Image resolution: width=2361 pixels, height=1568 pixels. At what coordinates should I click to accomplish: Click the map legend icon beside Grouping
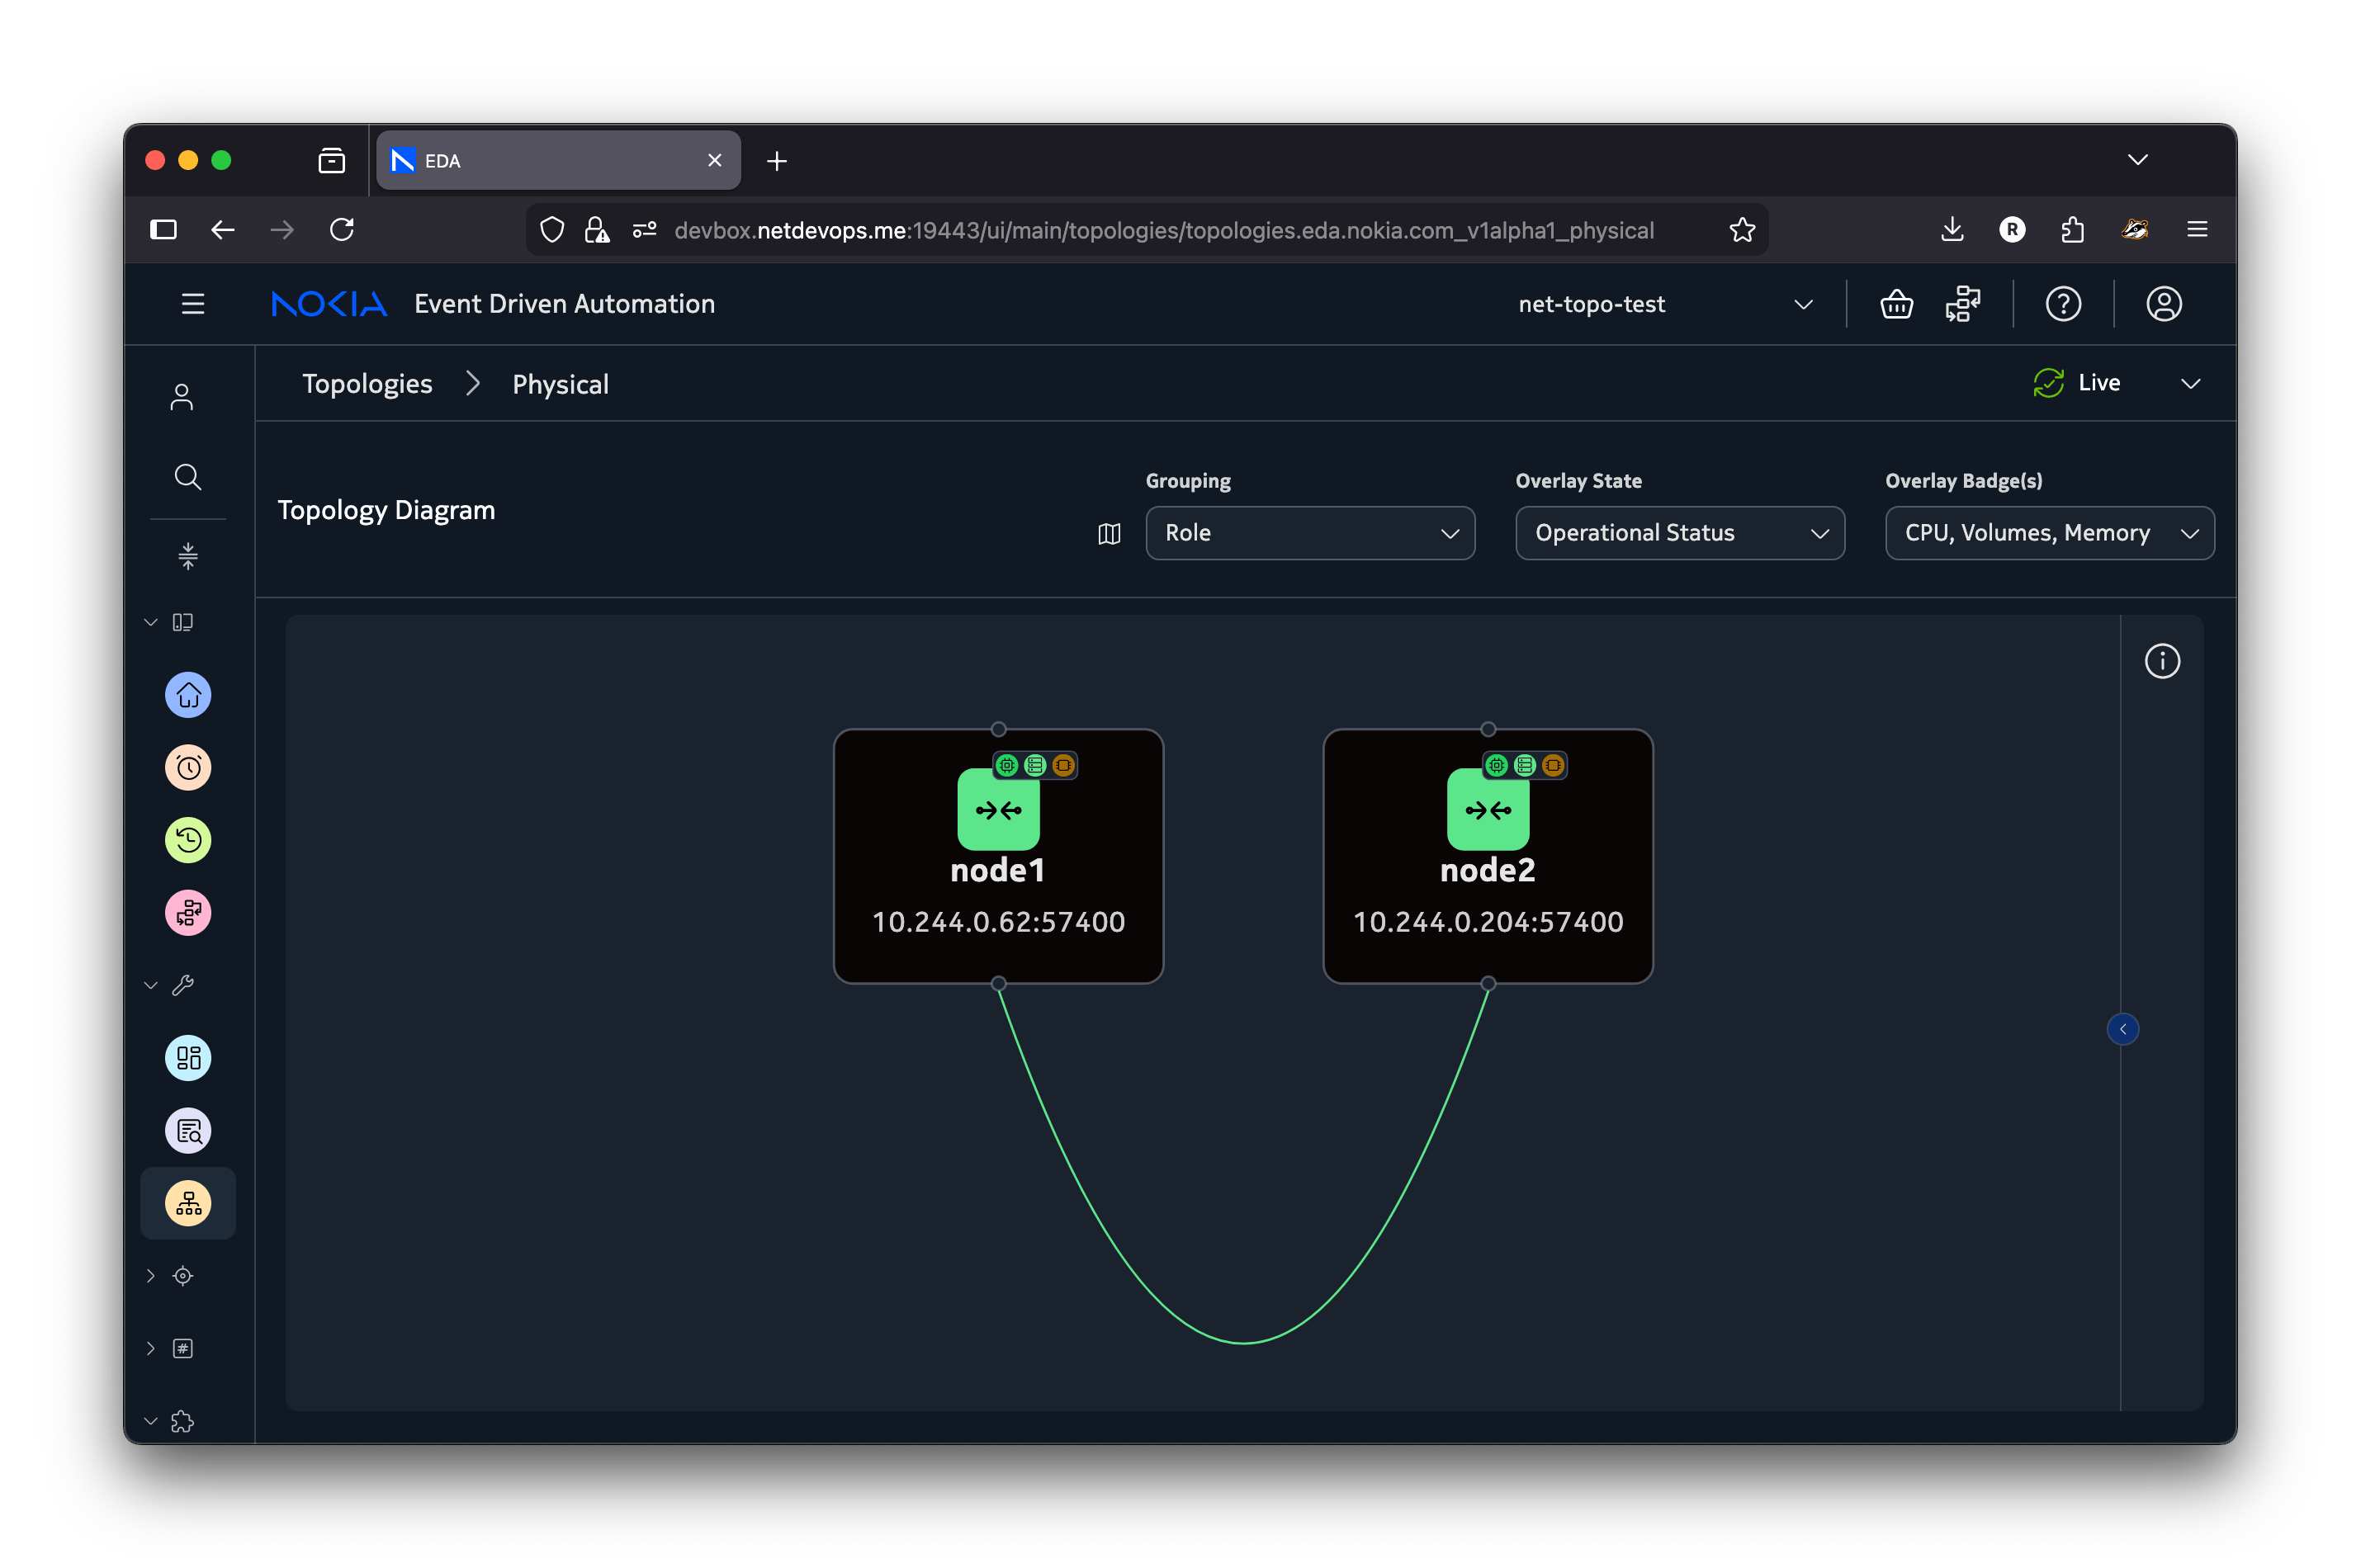(1109, 534)
